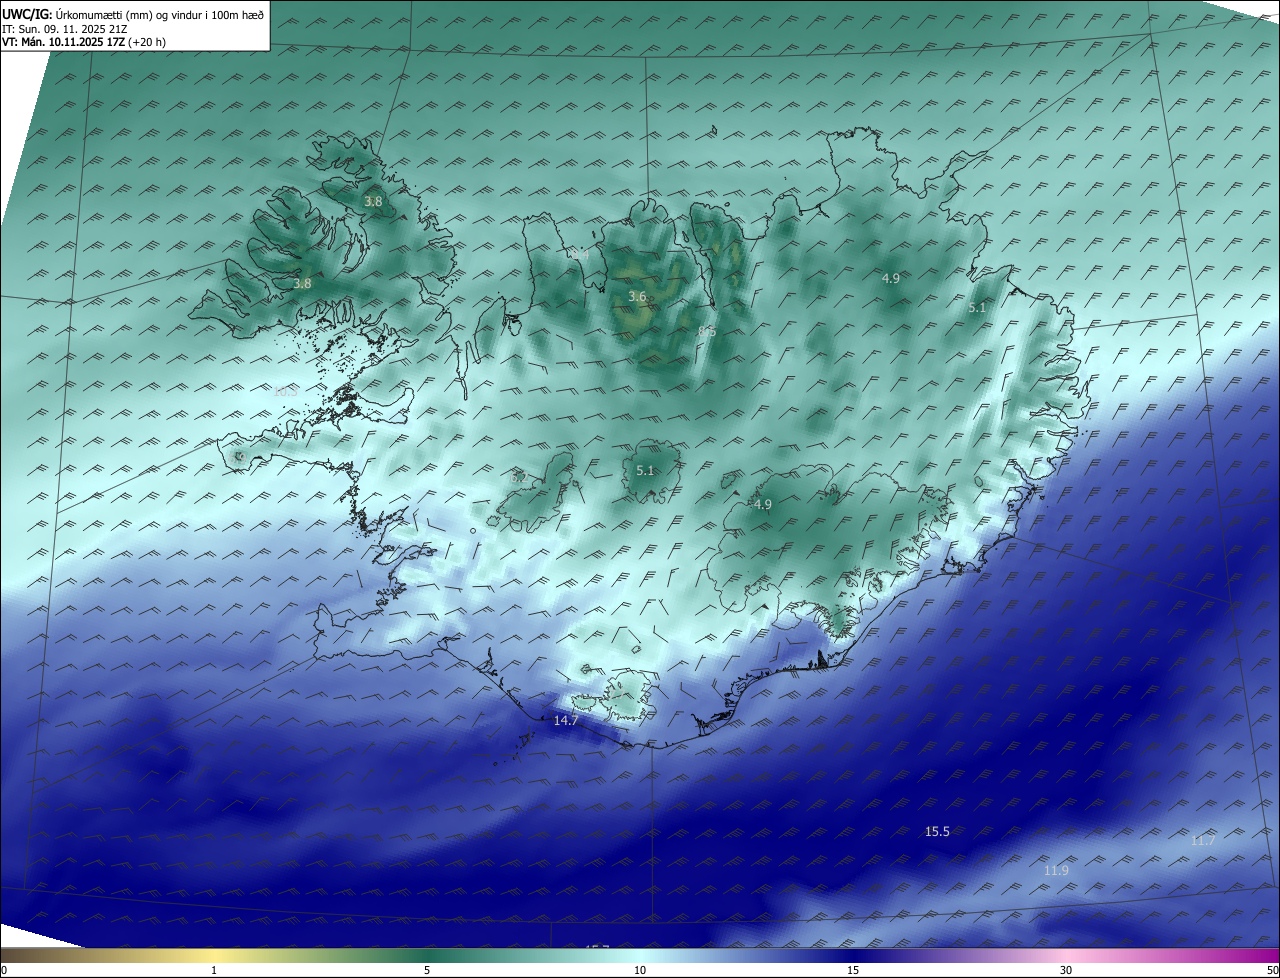Select the colour scale tick labelled 30
1280x978 pixels.
tap(1066, 970)
